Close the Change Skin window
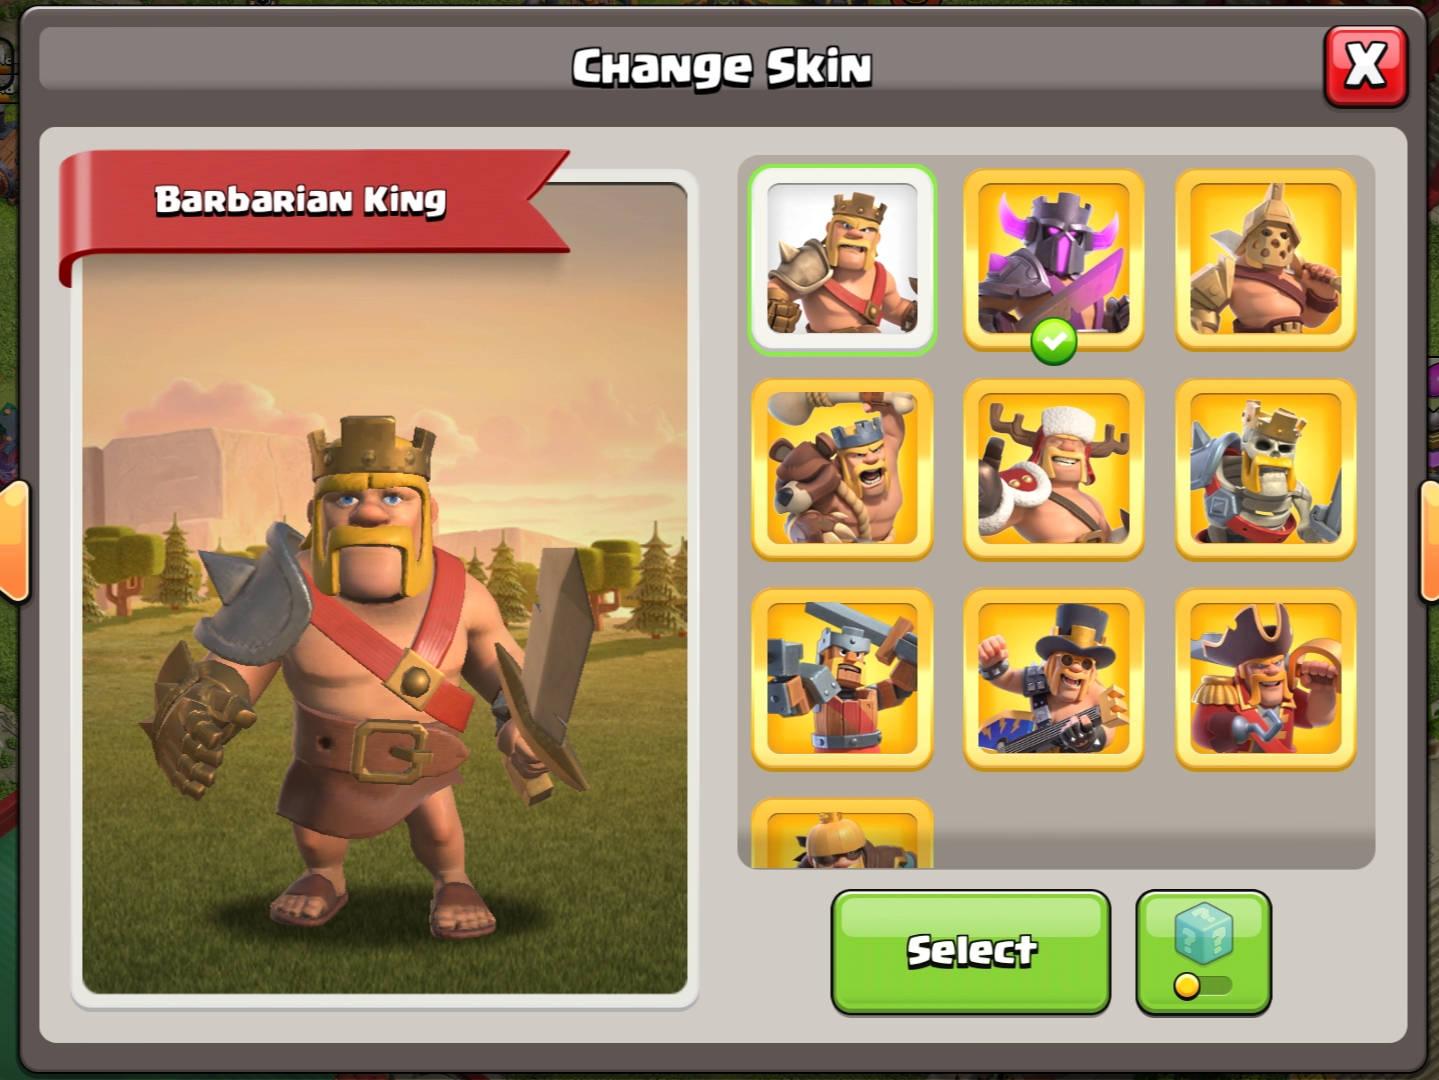 1365,66
